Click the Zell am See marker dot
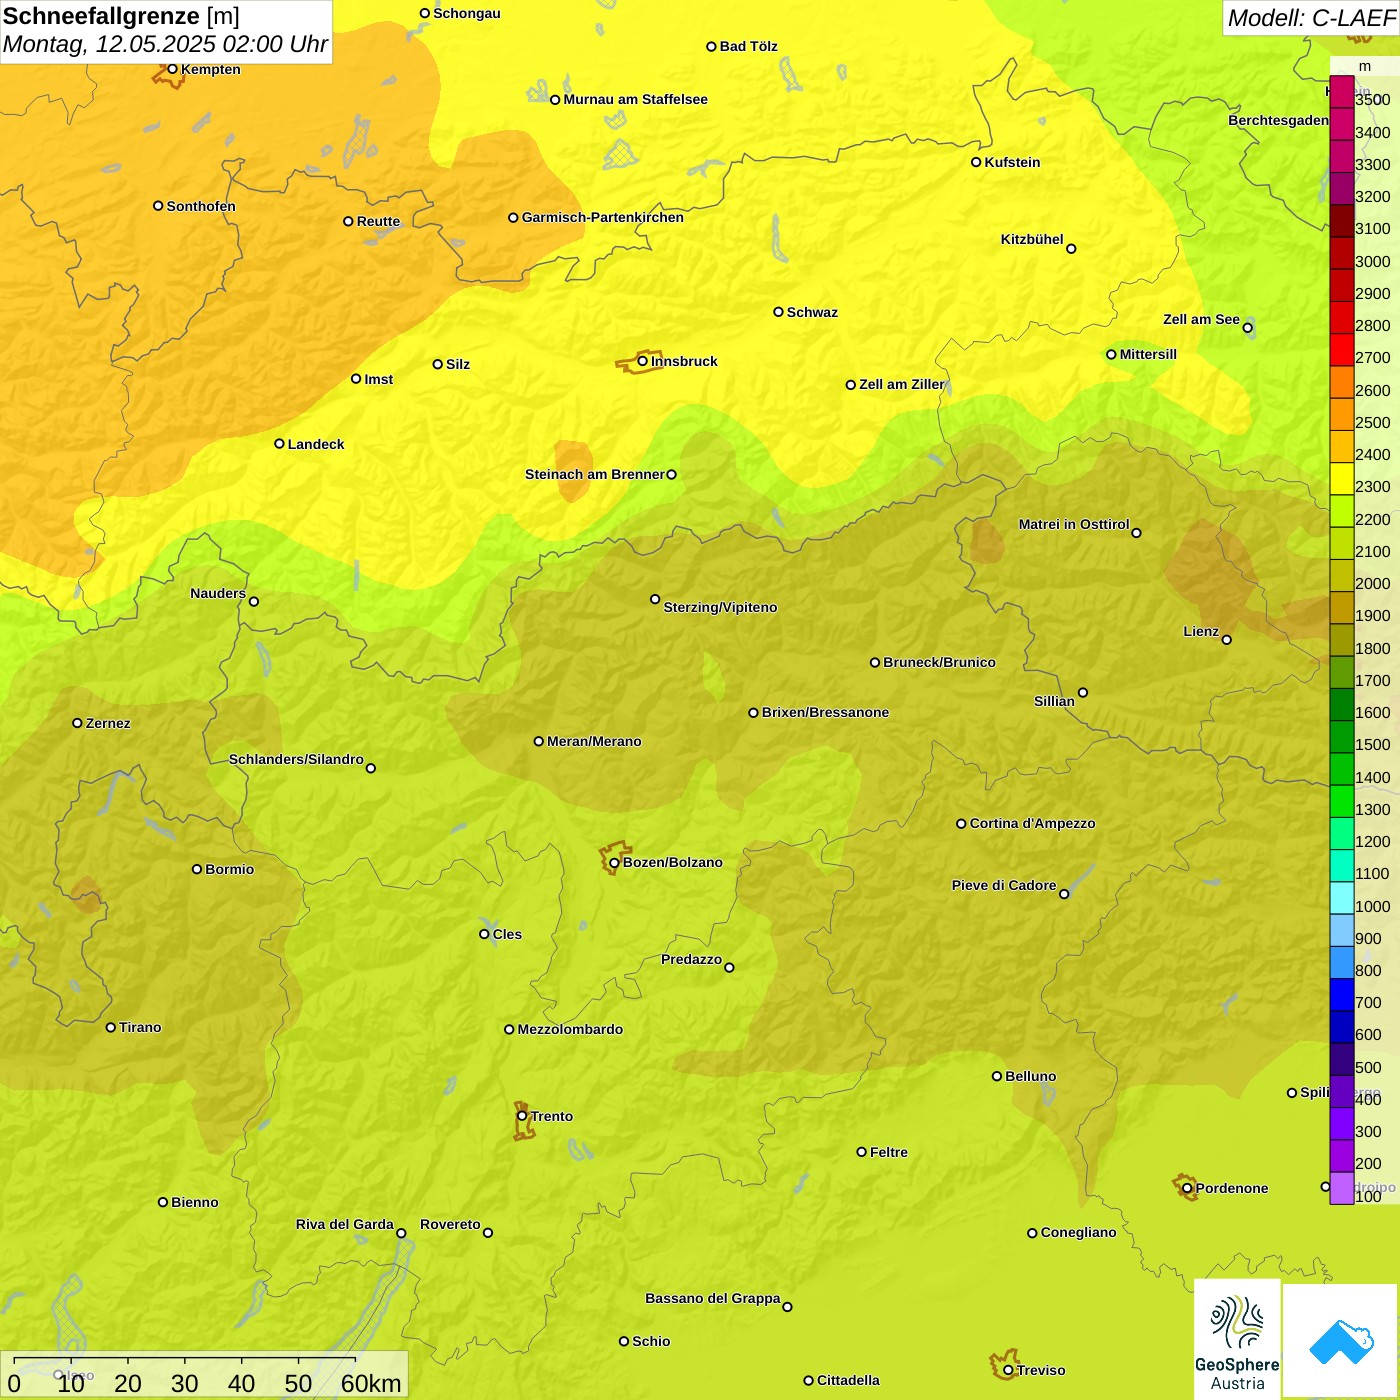Viewport: 1400px width, 1400px height. (1247, 327)
